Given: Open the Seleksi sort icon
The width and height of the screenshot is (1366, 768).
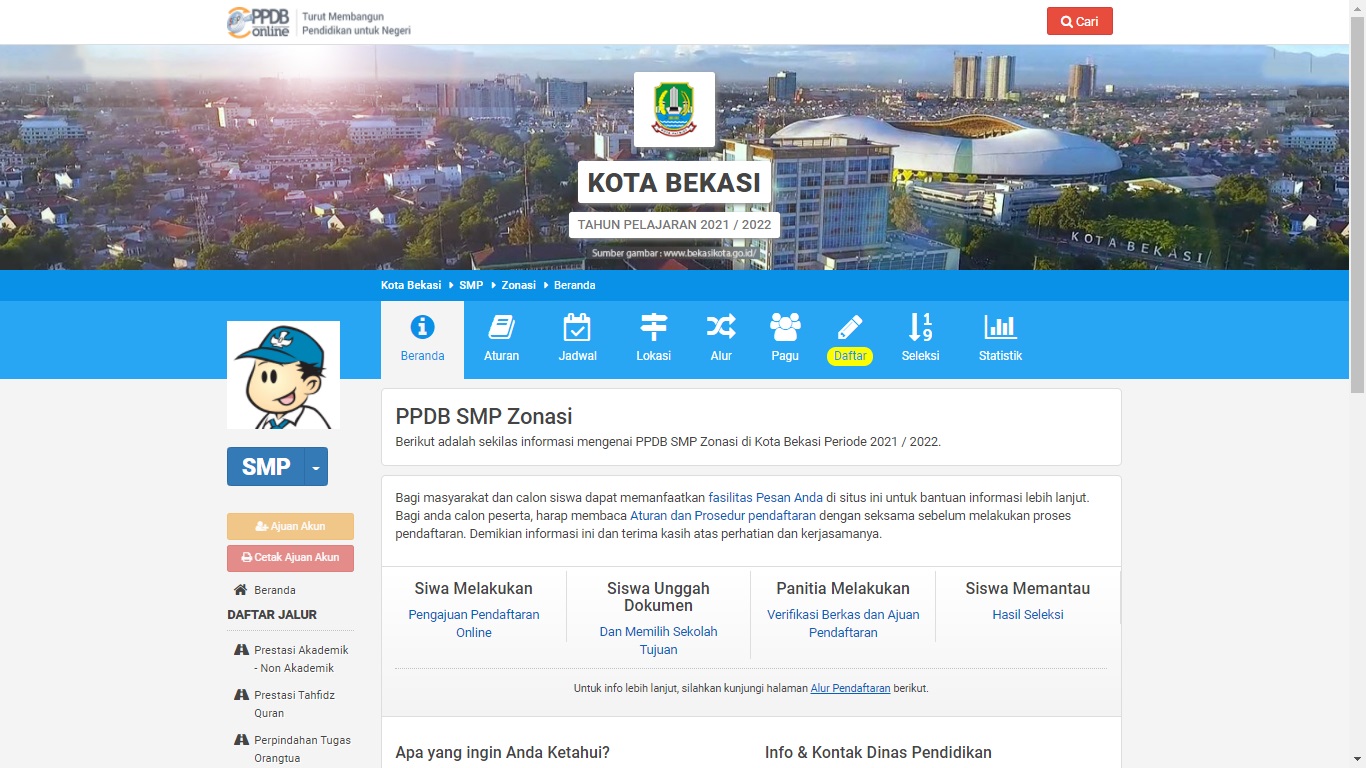Looking at the screenshot, I should pyautogui.click(x=920, y=327).
